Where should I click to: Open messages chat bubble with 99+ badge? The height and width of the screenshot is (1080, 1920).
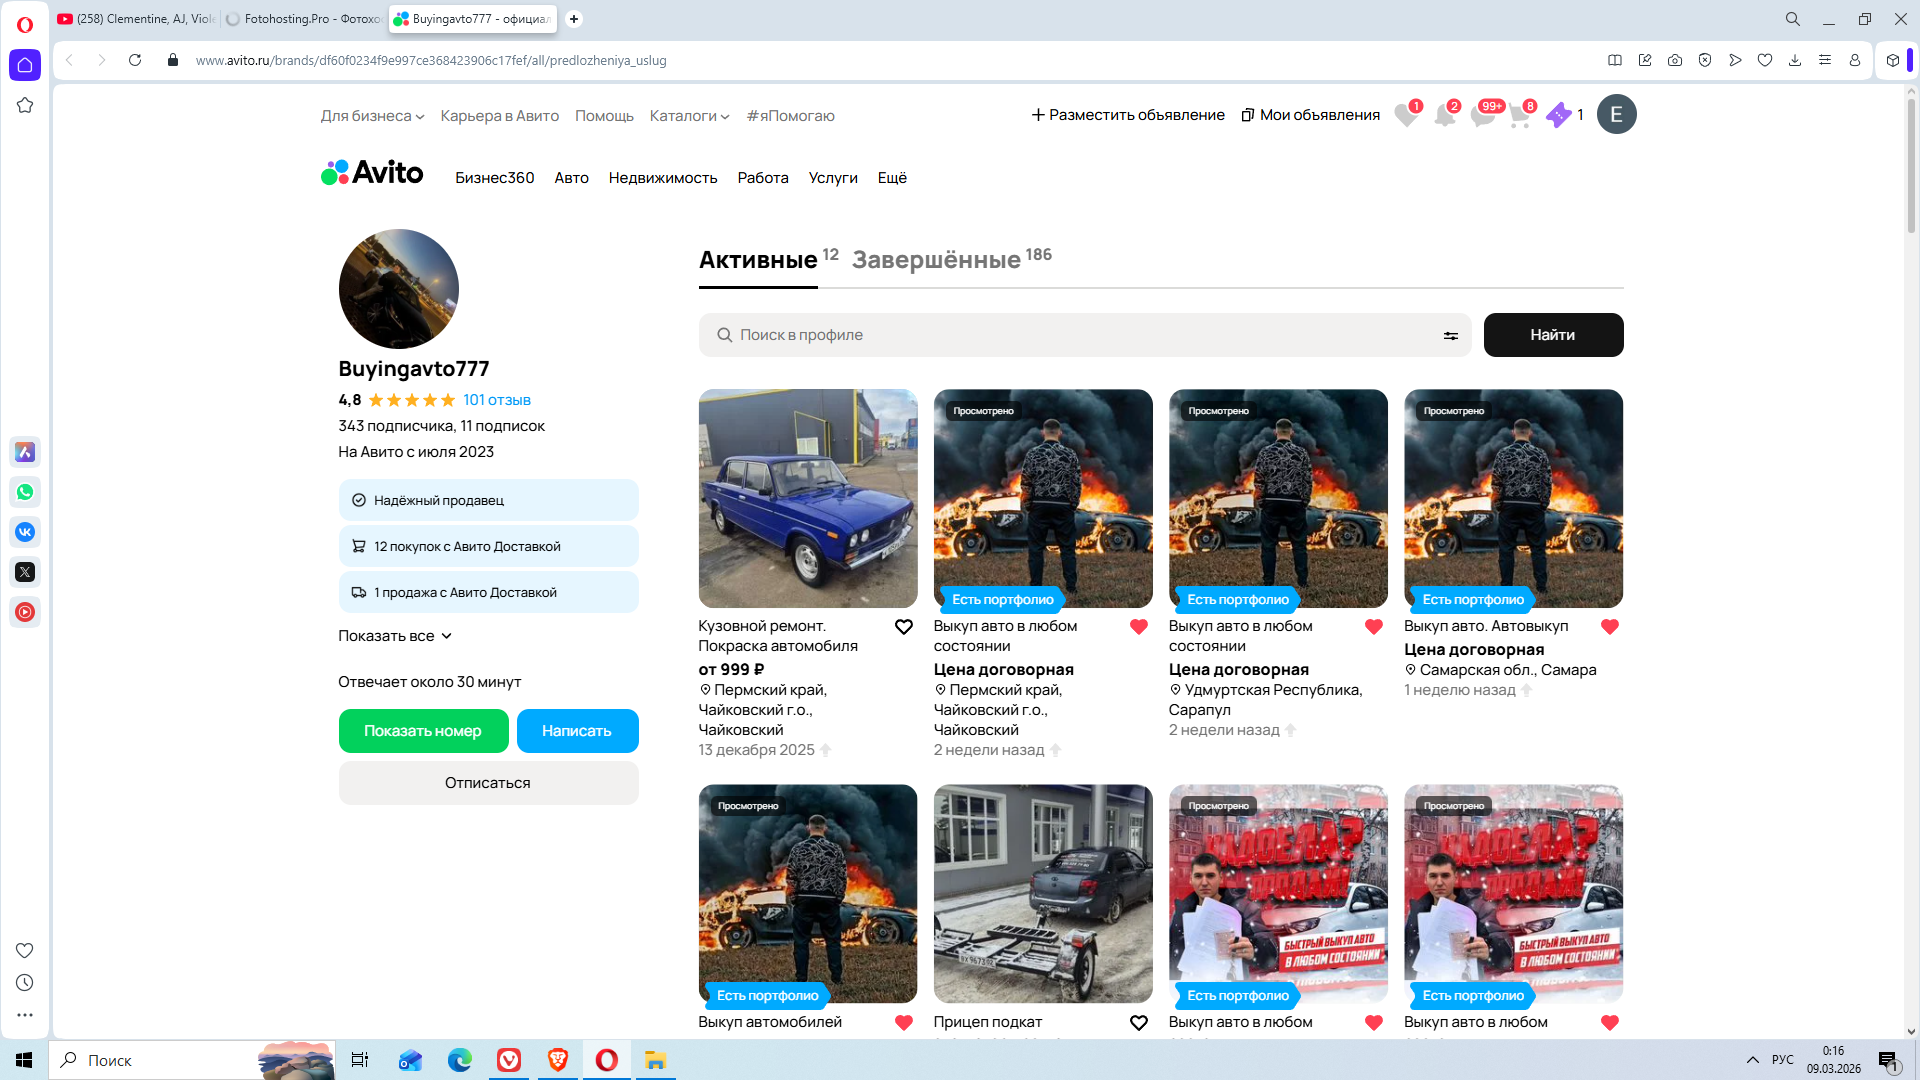(1482, 116)
